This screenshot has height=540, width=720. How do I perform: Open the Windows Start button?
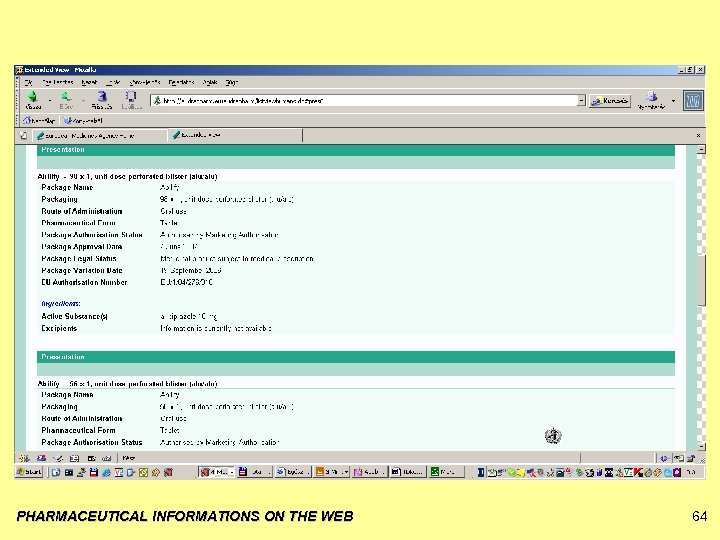29,472
